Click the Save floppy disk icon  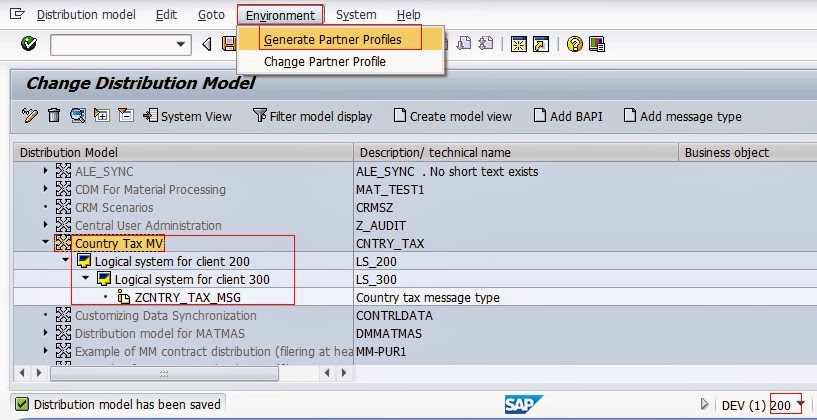pyautogui.click(x=229, y=44)
